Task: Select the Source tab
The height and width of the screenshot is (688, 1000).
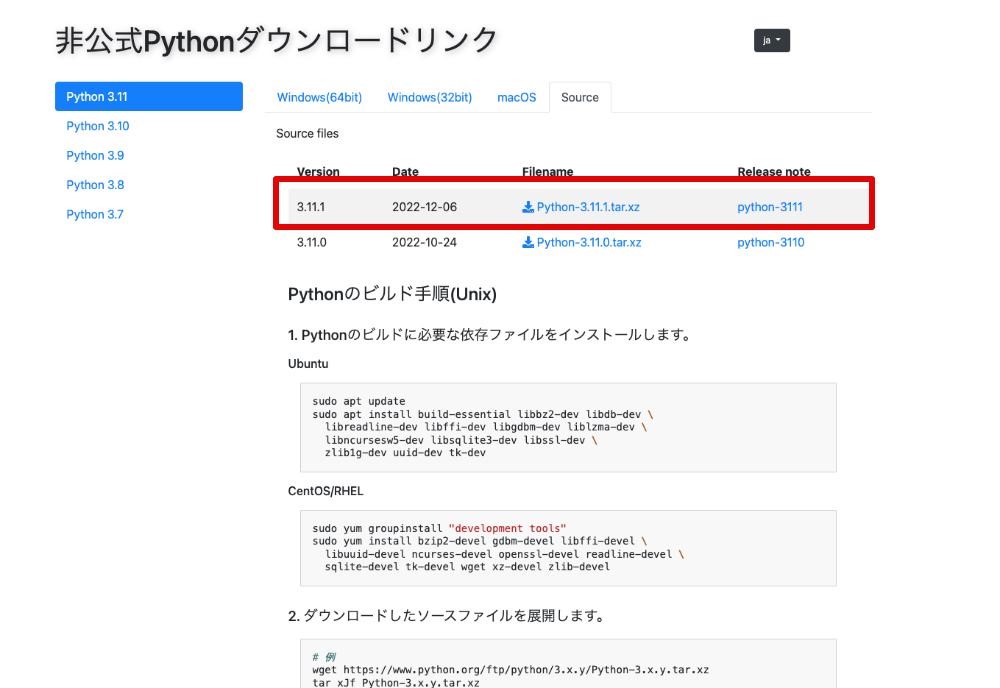Action: 580,98
